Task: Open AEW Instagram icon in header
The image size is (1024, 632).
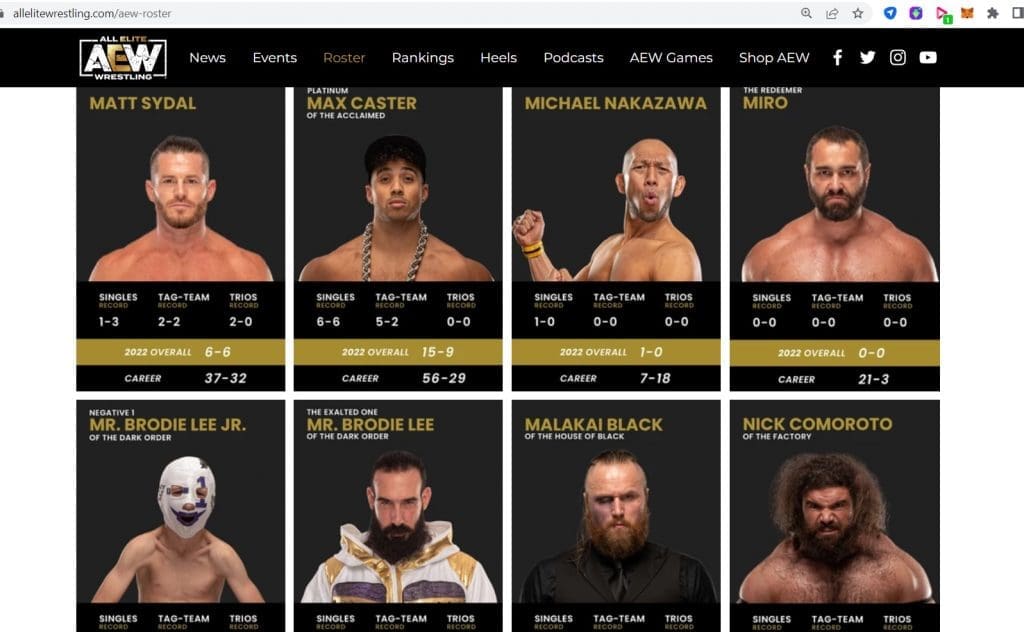Action: pos(898,57)
